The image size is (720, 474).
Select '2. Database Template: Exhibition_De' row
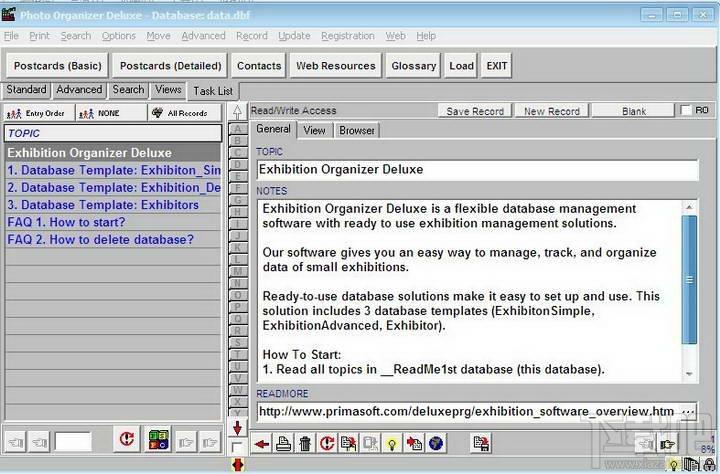click(113, 188)
